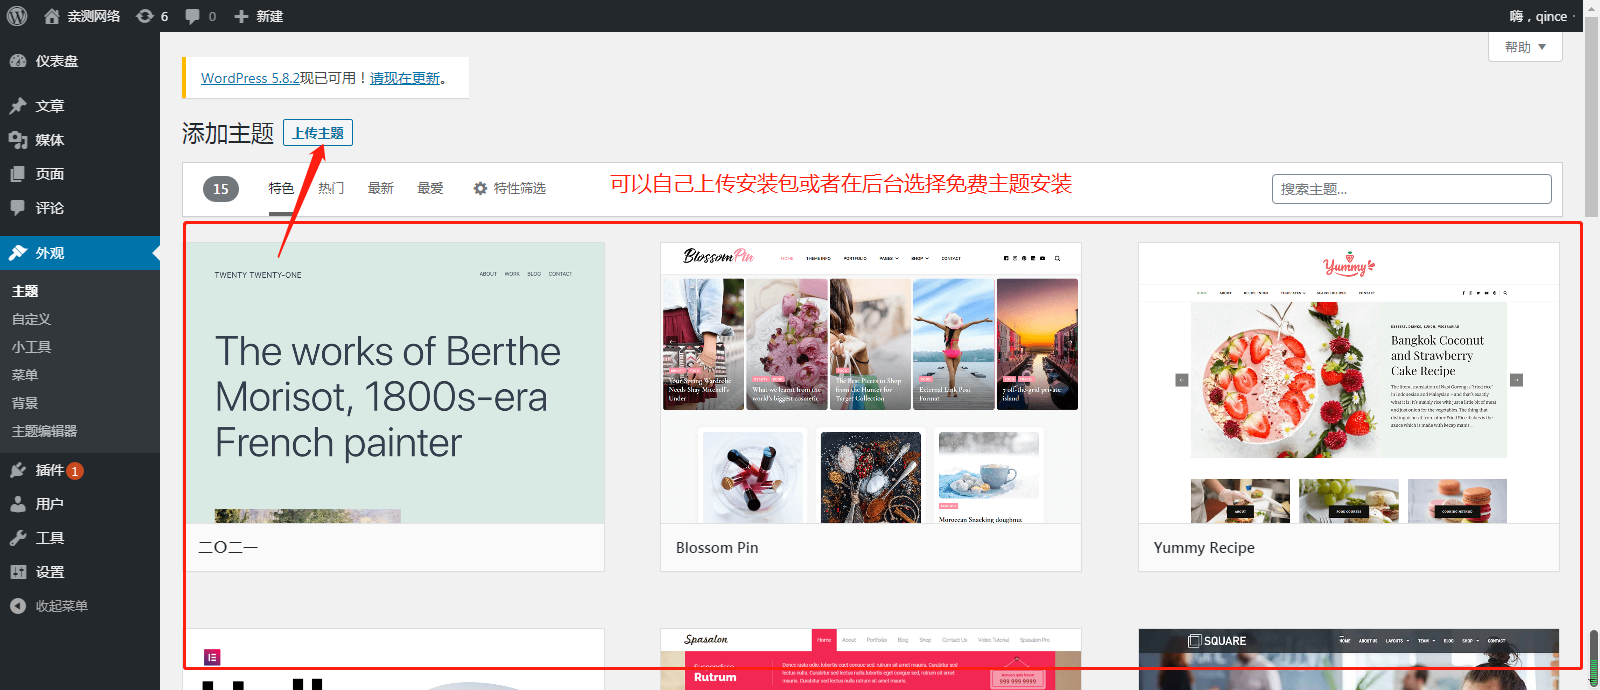Select the Yummy Recipe theme thumbnail
Image resolution: width=1600 pixels, height=690 pixels.
pos(1348,383)
